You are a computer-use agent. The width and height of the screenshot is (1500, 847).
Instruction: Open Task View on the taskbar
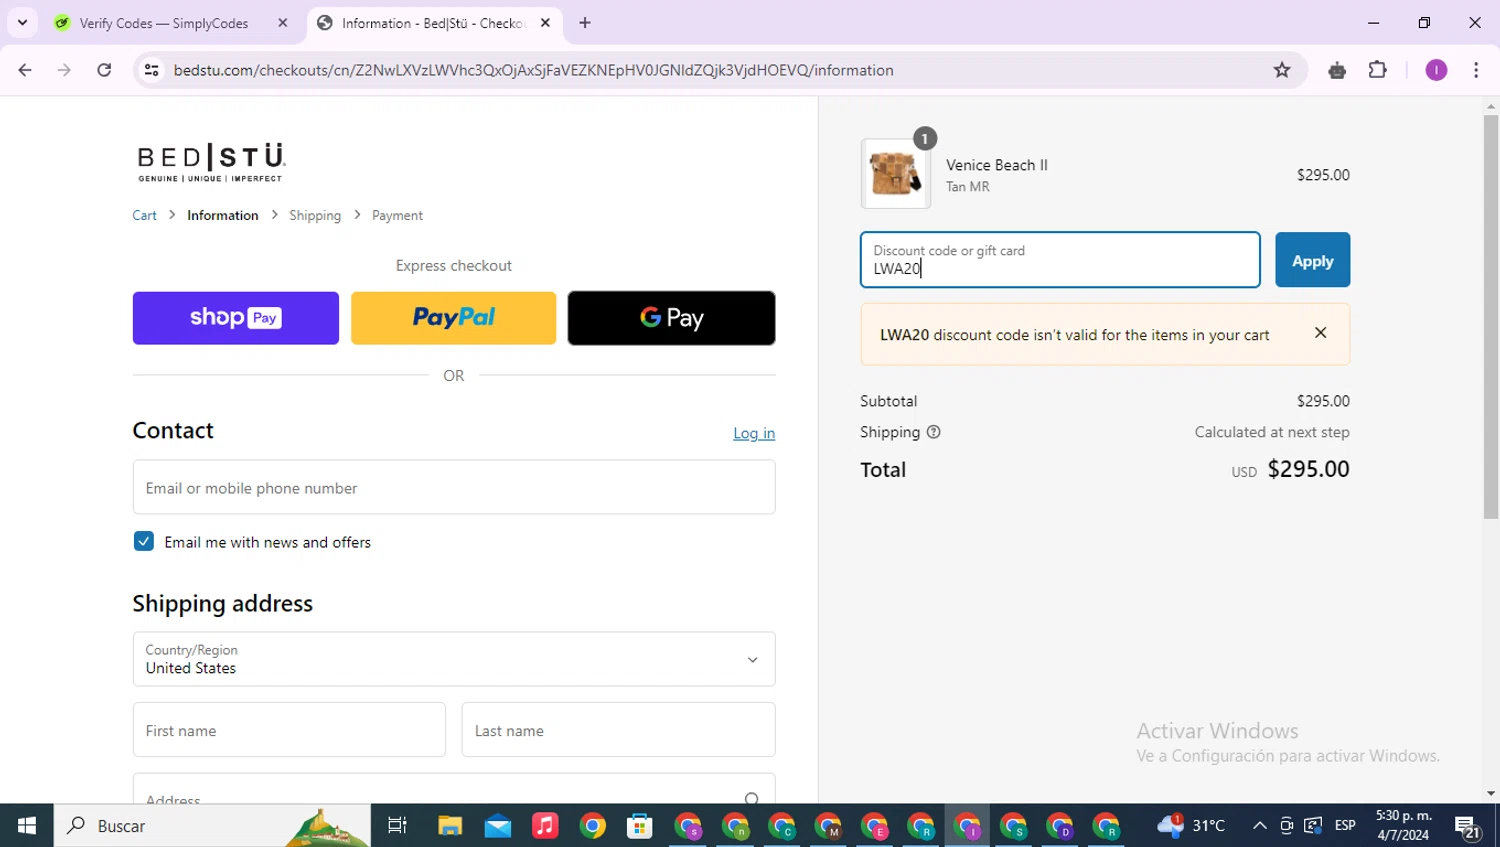397,826
